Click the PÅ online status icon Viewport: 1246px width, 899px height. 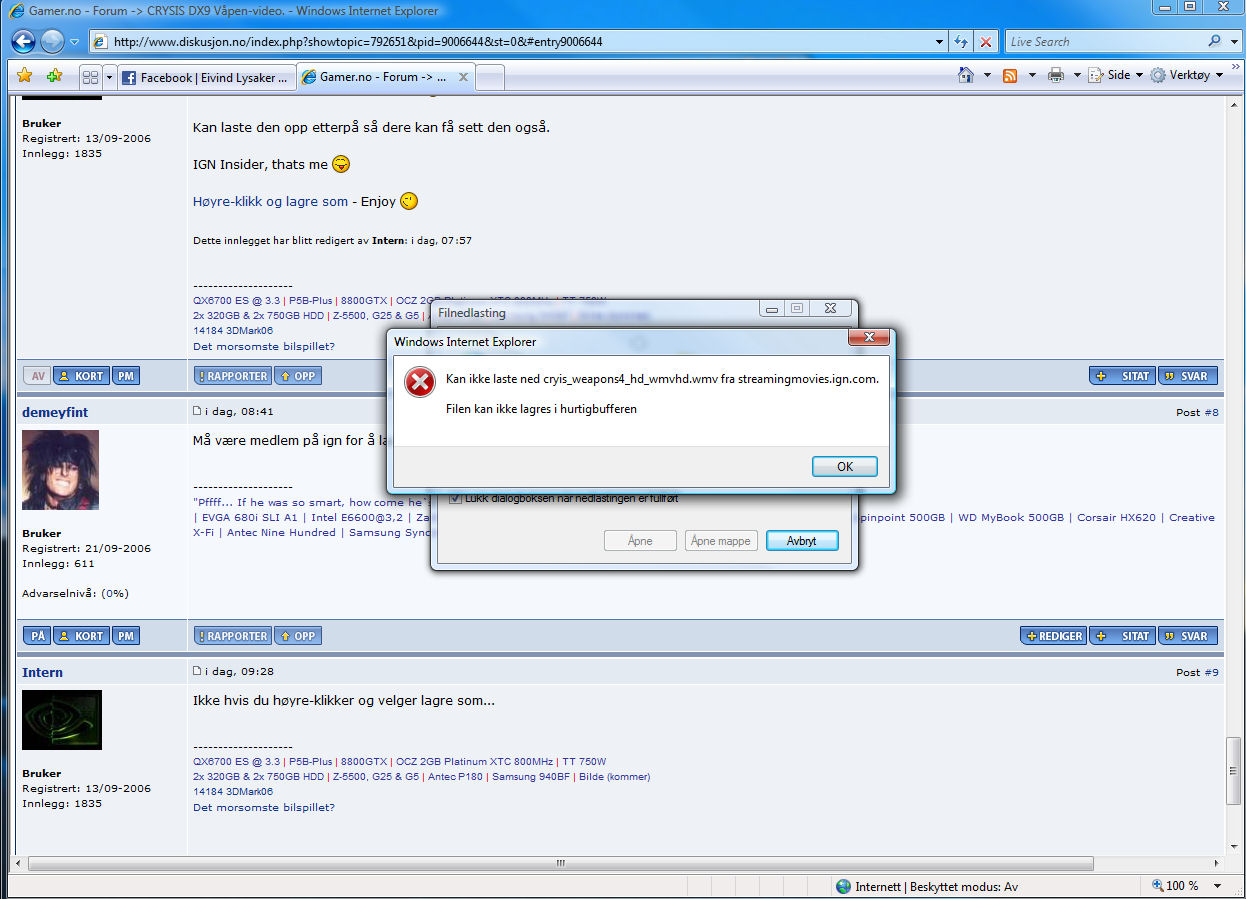click(37, 636)
